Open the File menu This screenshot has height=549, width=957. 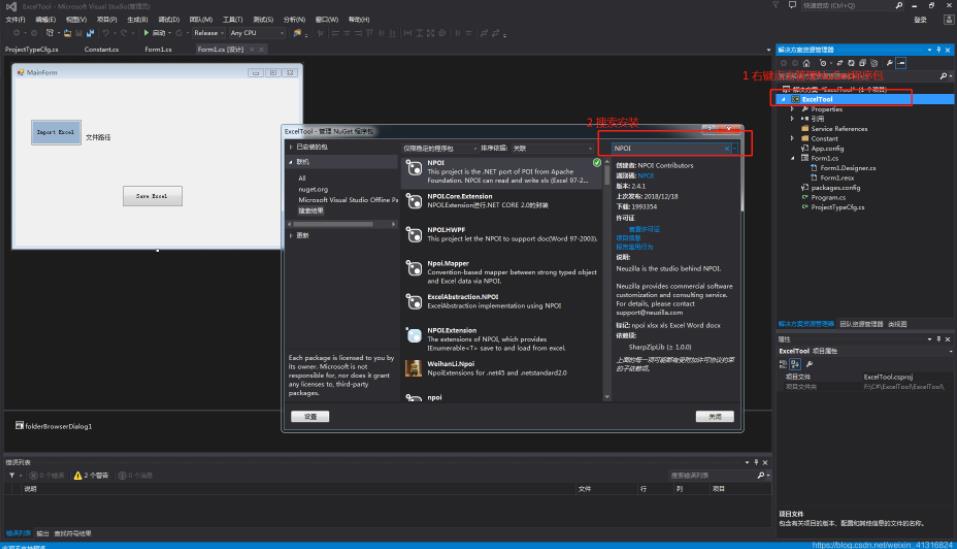coord(15,20)
